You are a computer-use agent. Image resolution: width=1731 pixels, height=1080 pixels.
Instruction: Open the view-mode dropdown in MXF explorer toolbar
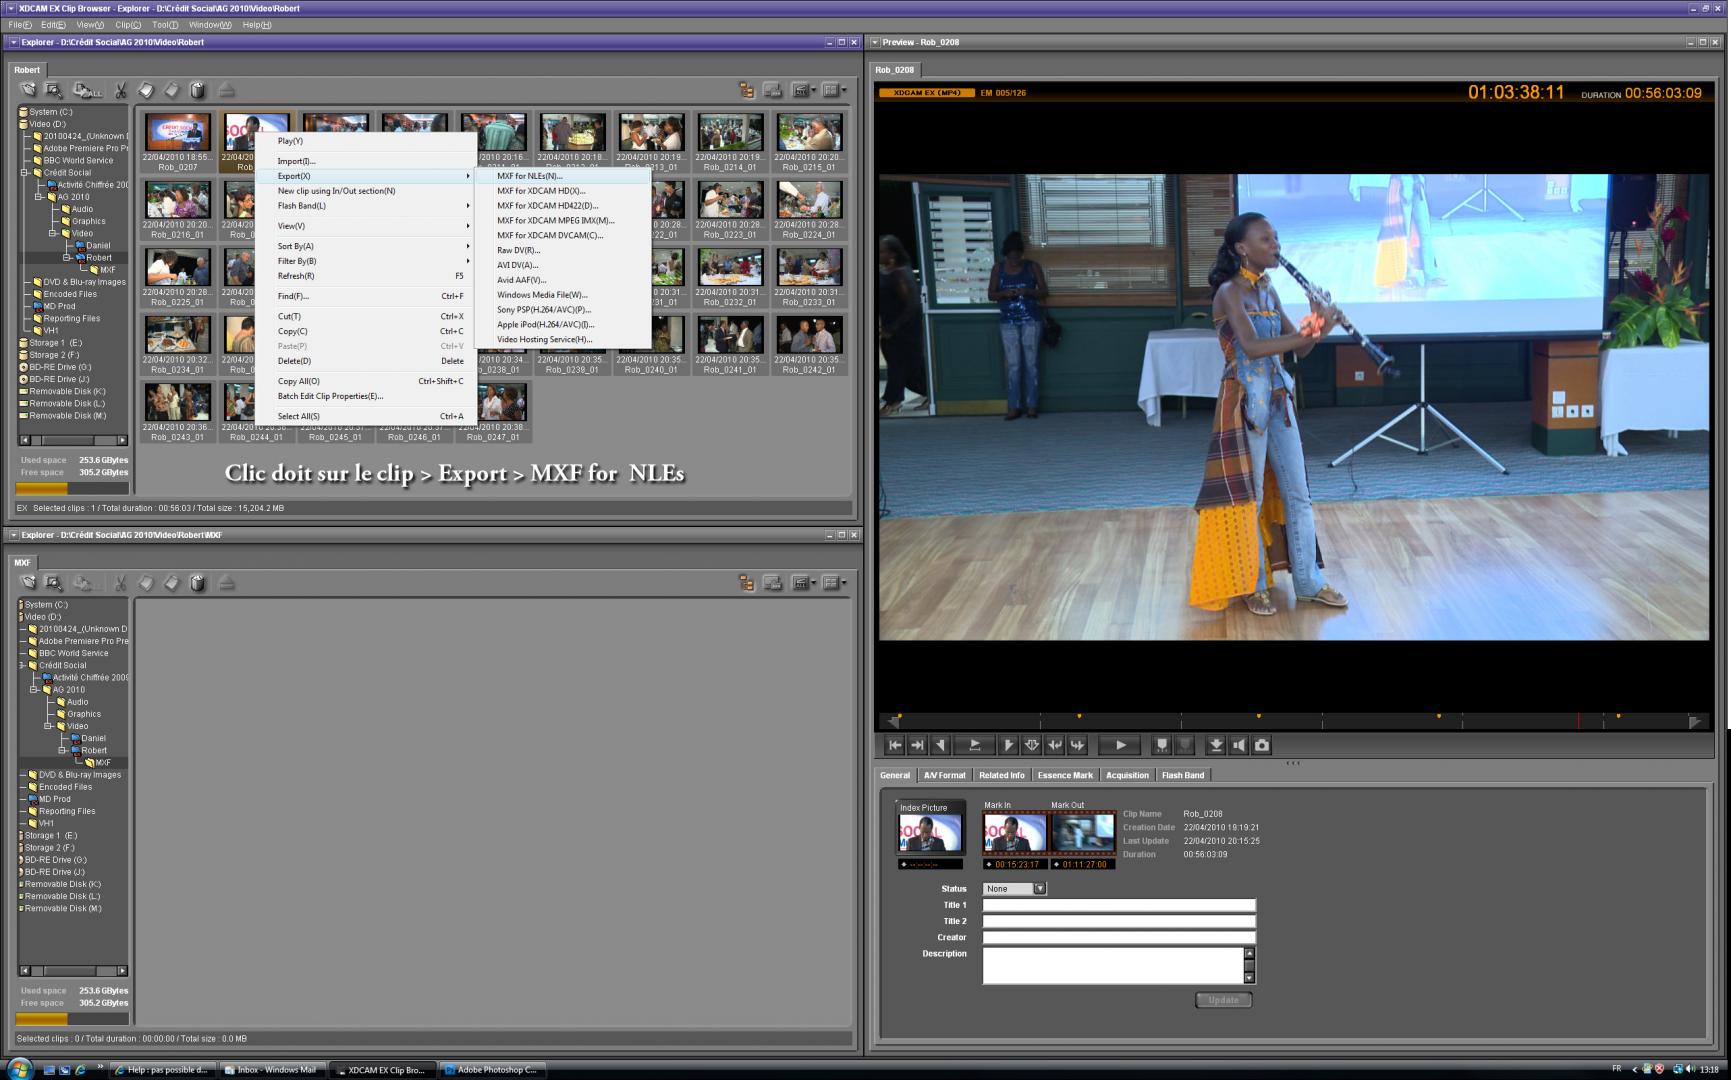point(833,582)
